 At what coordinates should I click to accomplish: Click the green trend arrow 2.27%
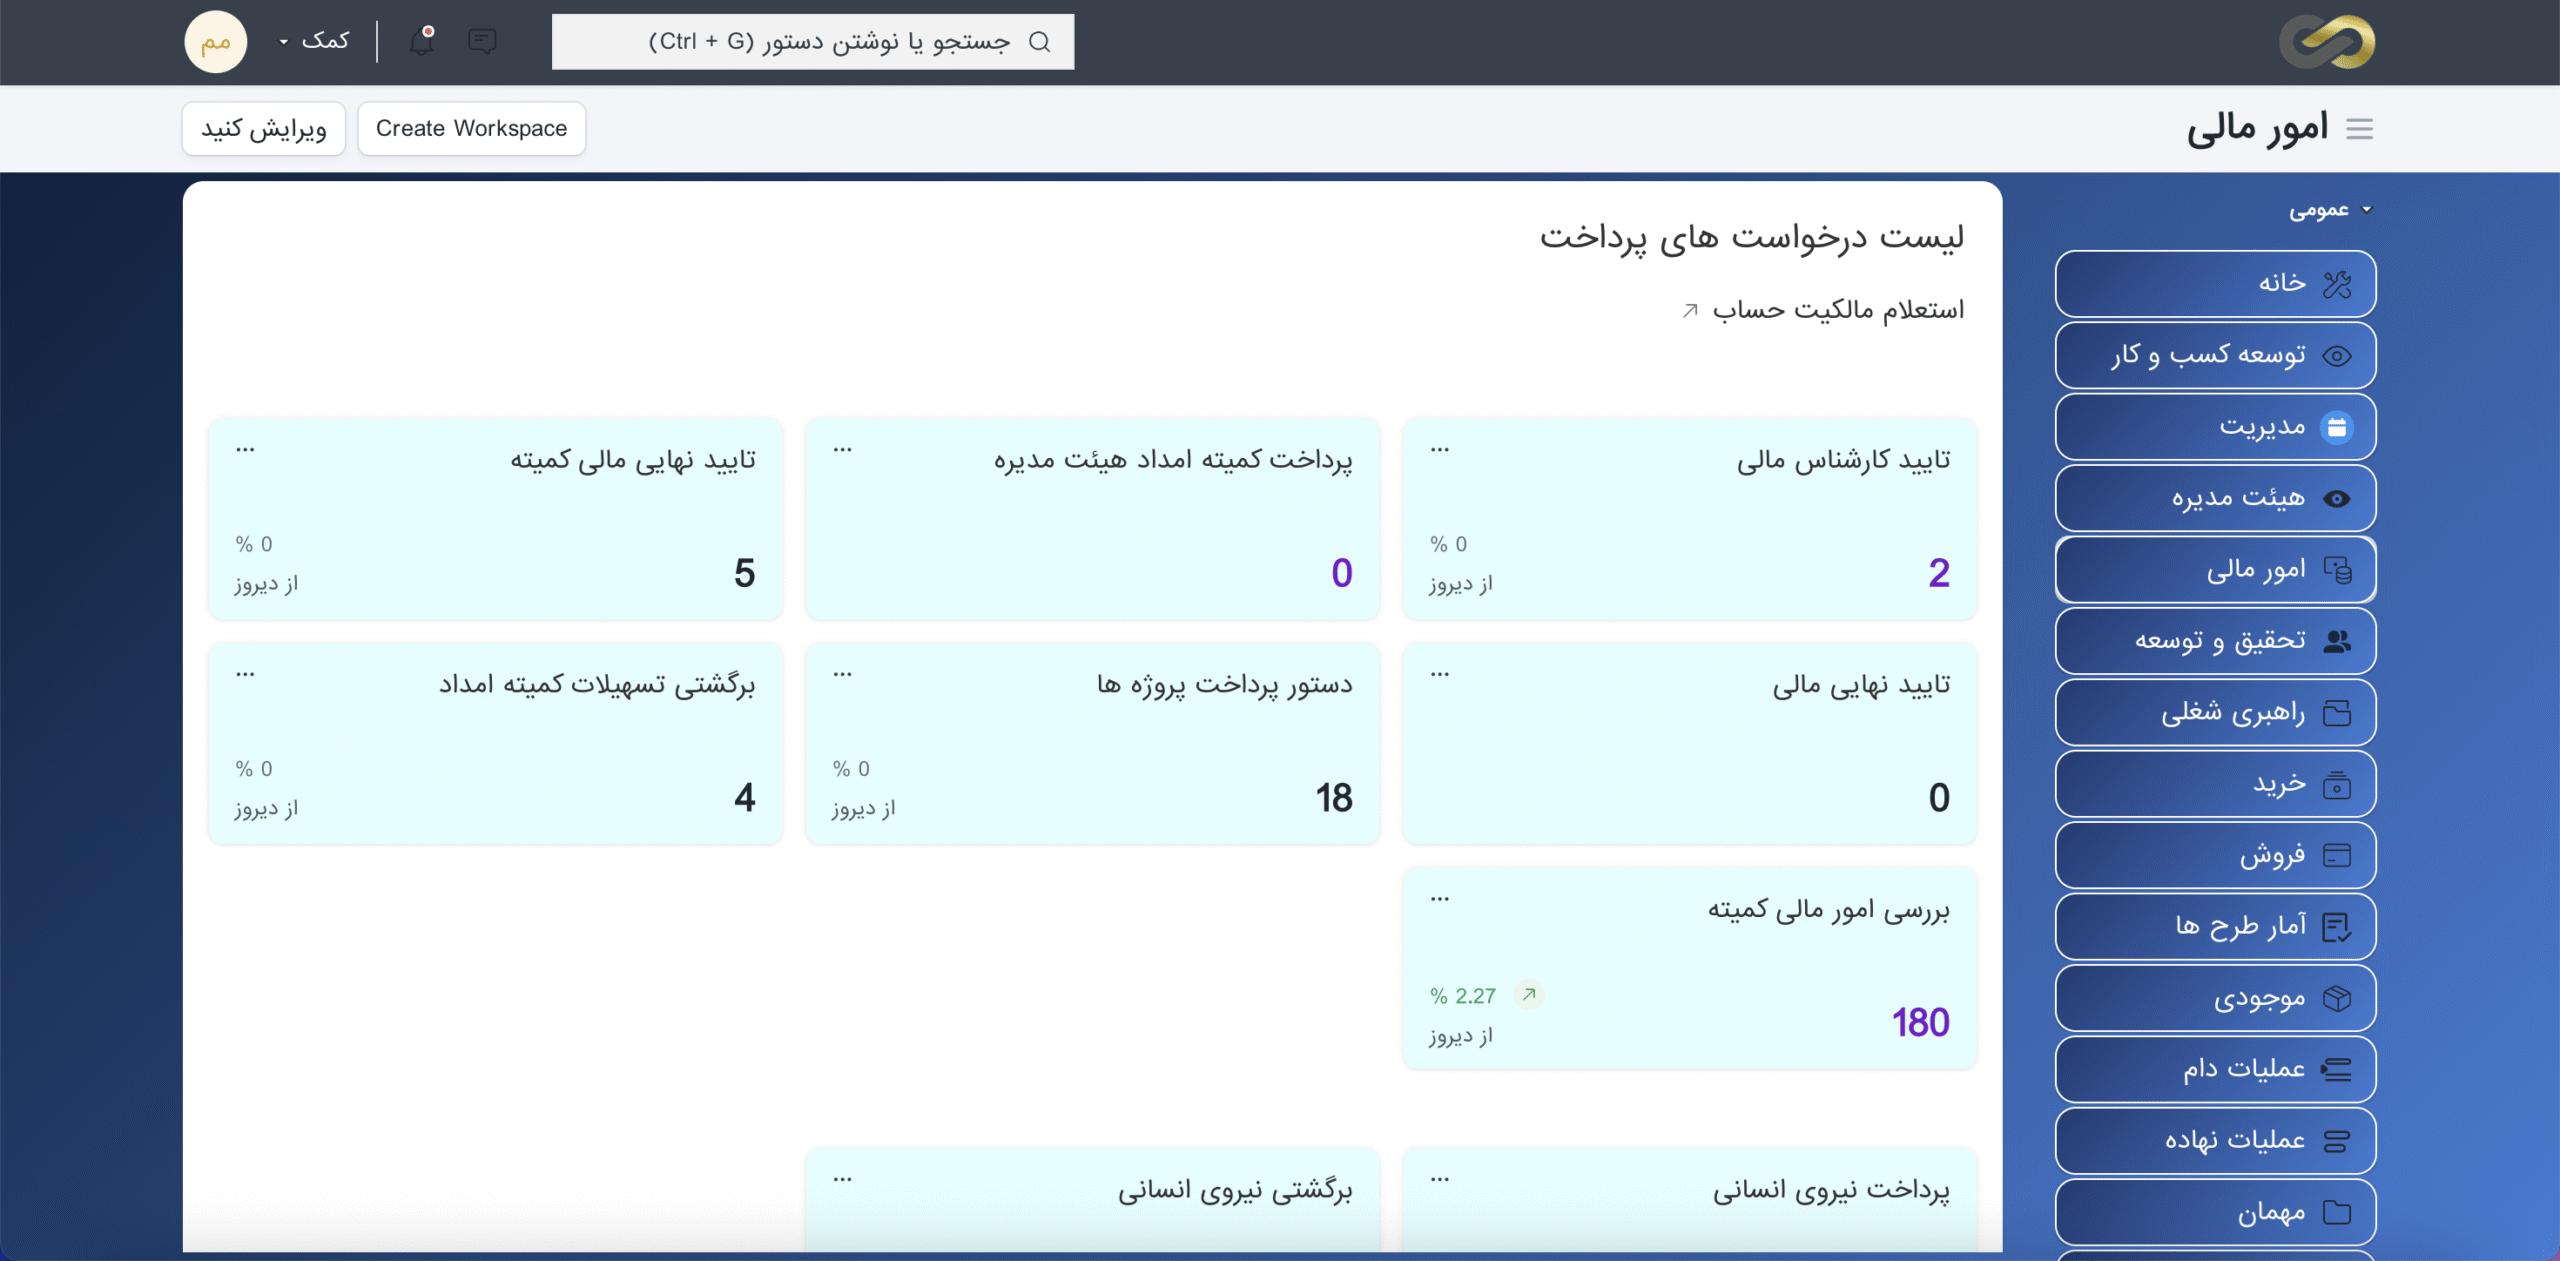(1529, 994)
